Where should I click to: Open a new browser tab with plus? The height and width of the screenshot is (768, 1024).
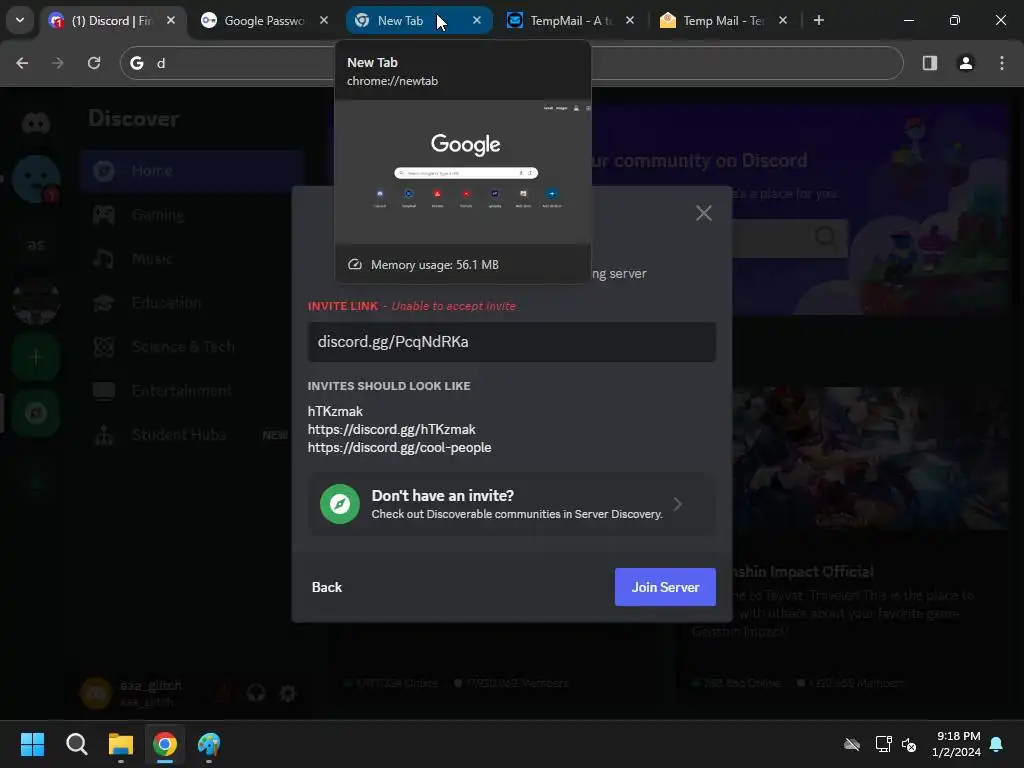tap(818, 21)
